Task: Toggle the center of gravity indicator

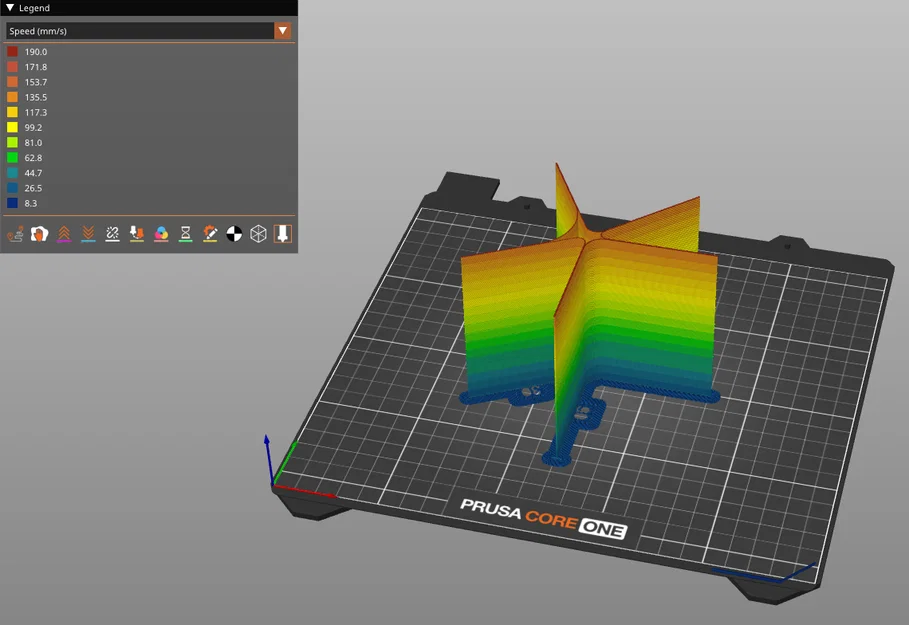Action: 233,233
